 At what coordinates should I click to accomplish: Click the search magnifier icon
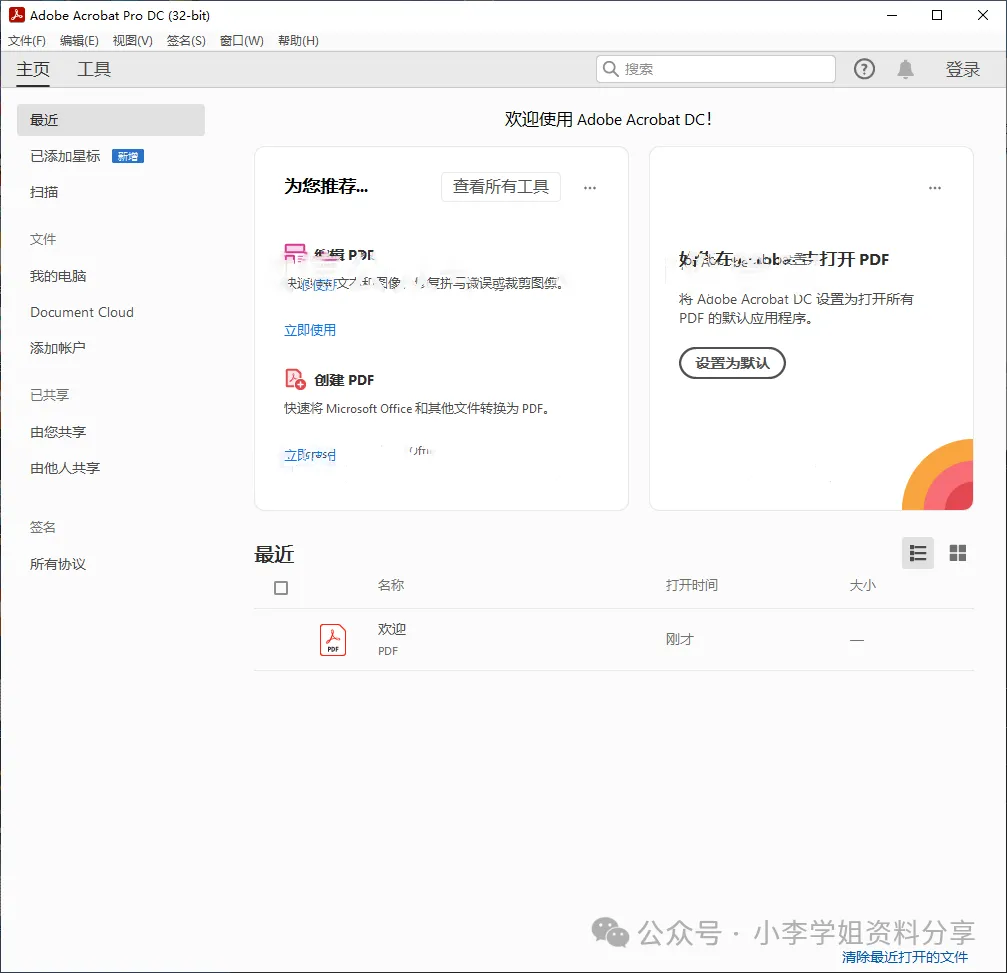(x=611, y=69)
